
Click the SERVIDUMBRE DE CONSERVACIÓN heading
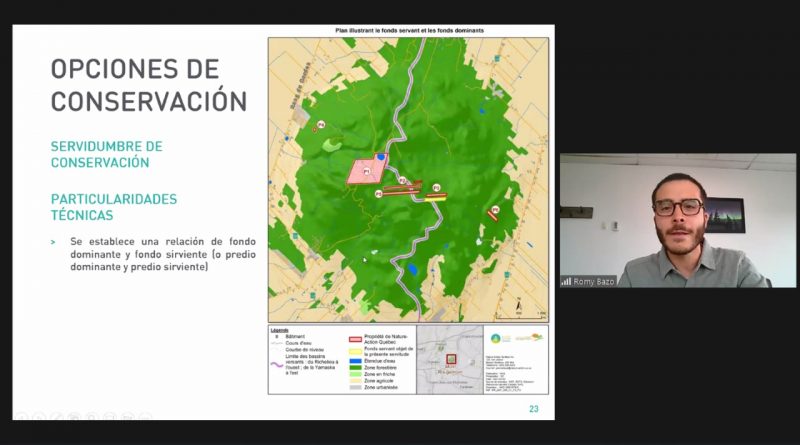point(106,154)
